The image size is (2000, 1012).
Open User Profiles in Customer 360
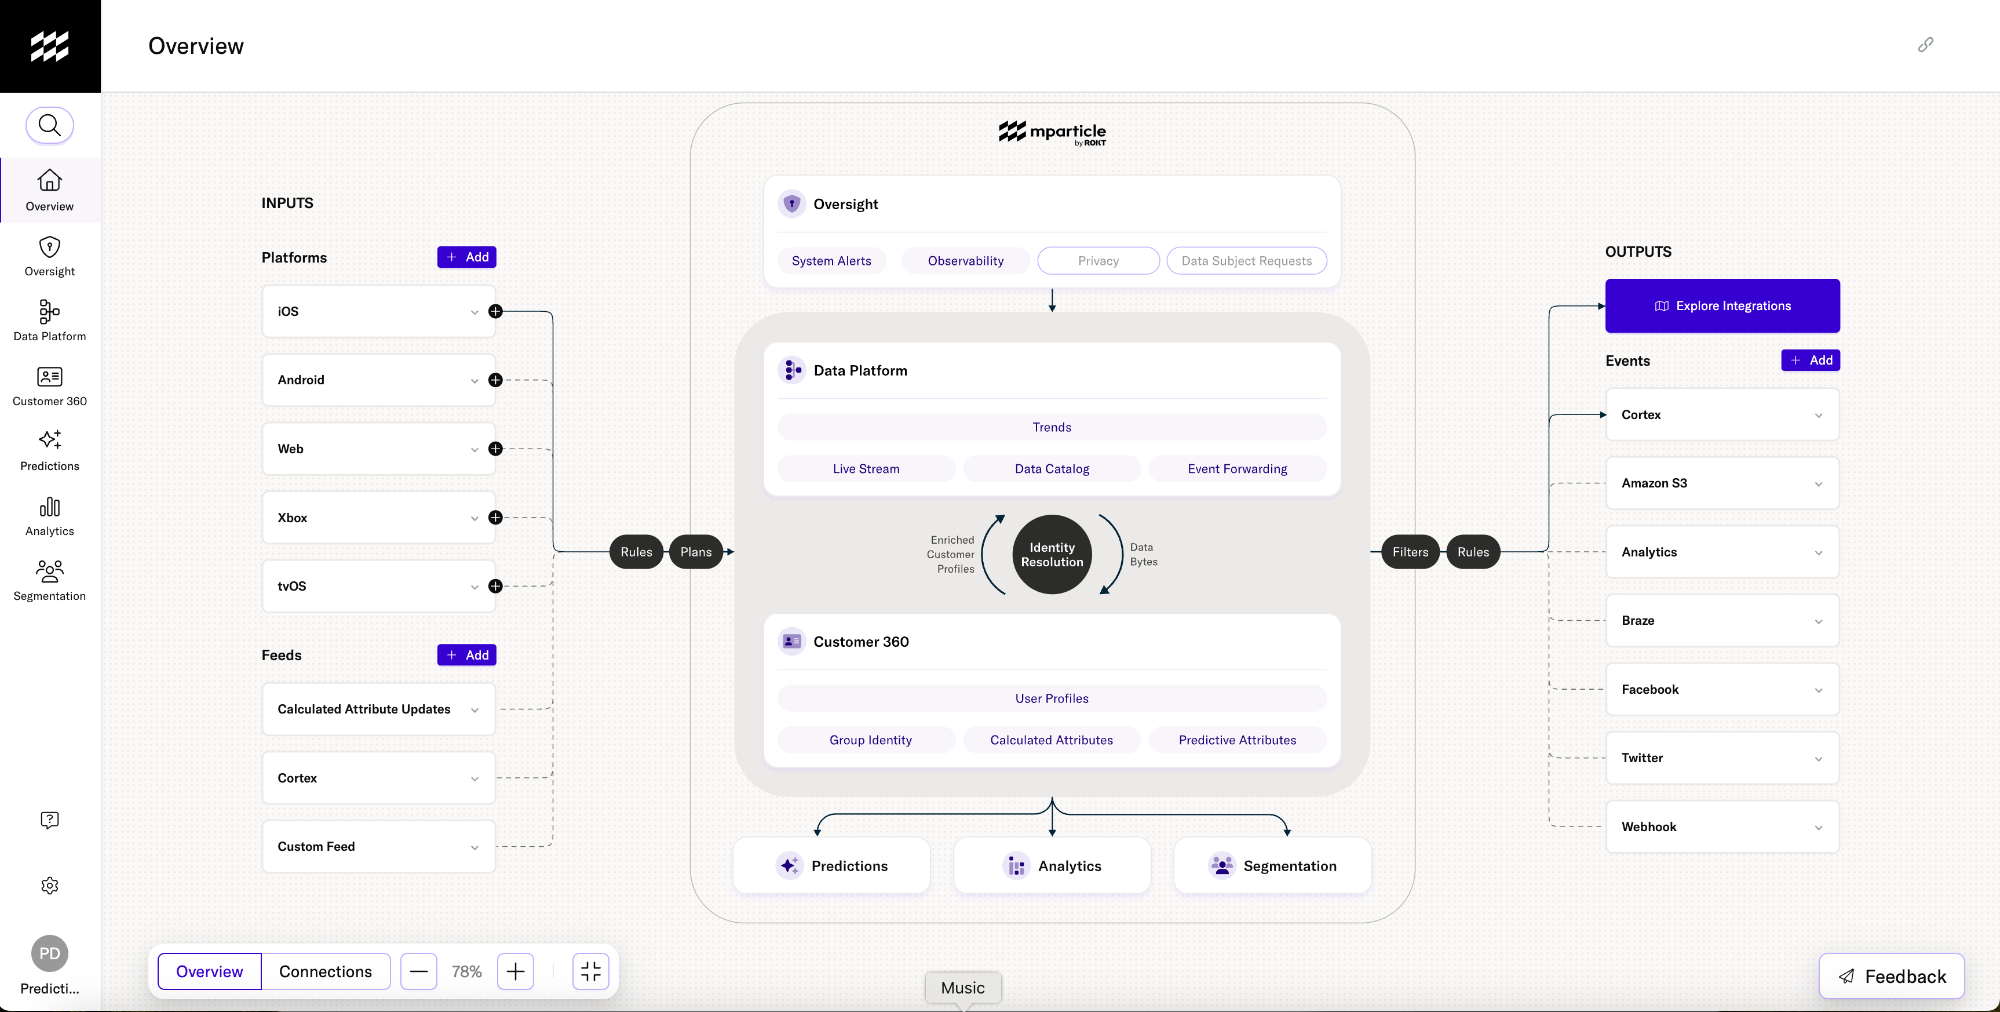pyautogui.click(x=1052, y=699)
